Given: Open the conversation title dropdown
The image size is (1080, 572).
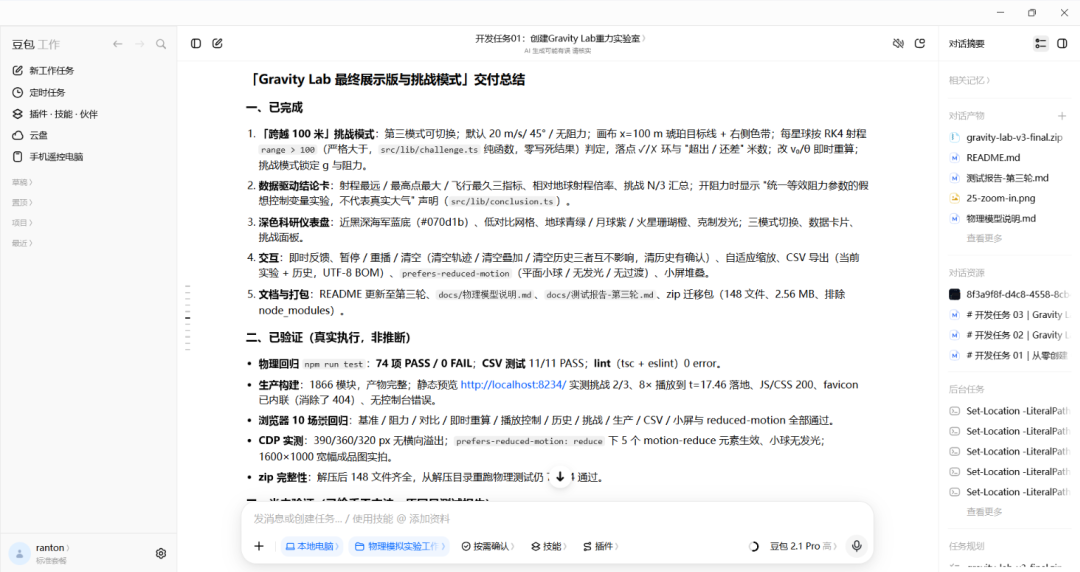Looking at the screenshot, I should coord(560,39).
